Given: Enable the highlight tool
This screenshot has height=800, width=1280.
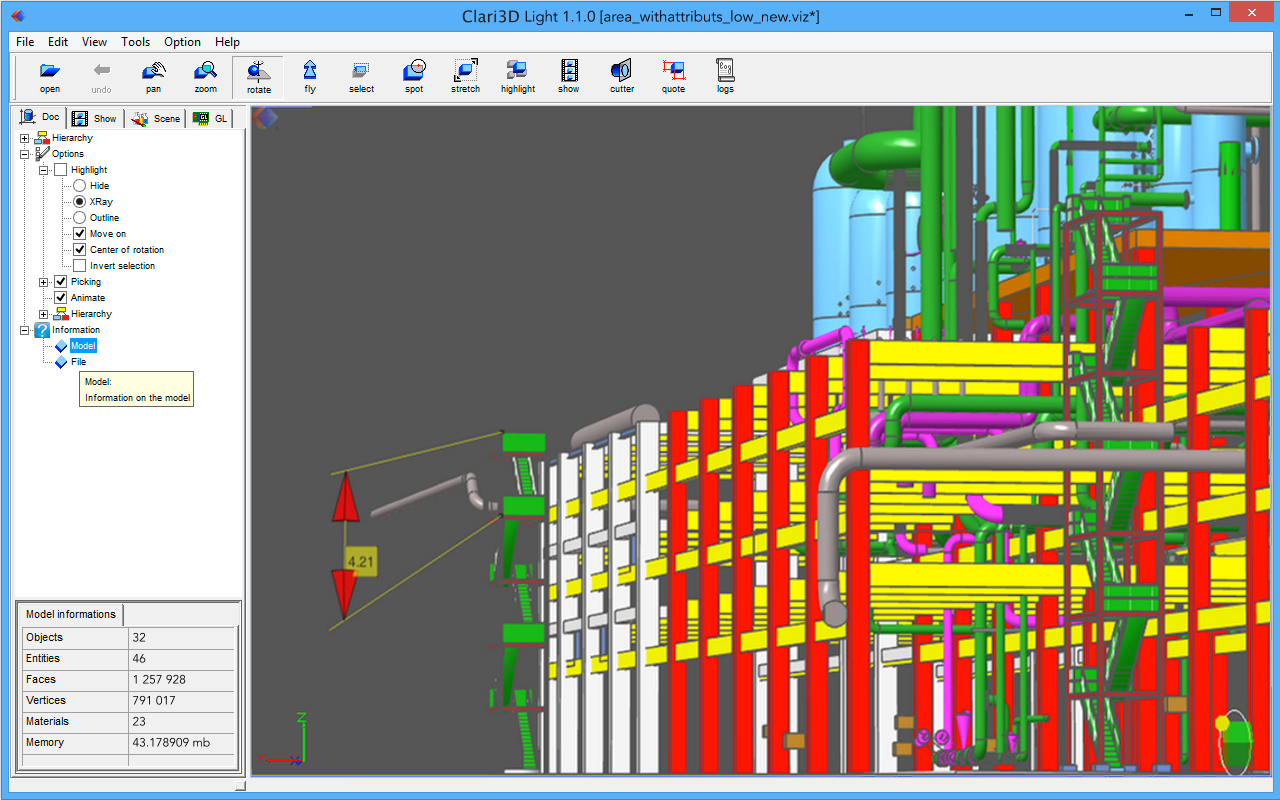Looking at the screenshot, I should click(x=518, y=77).
